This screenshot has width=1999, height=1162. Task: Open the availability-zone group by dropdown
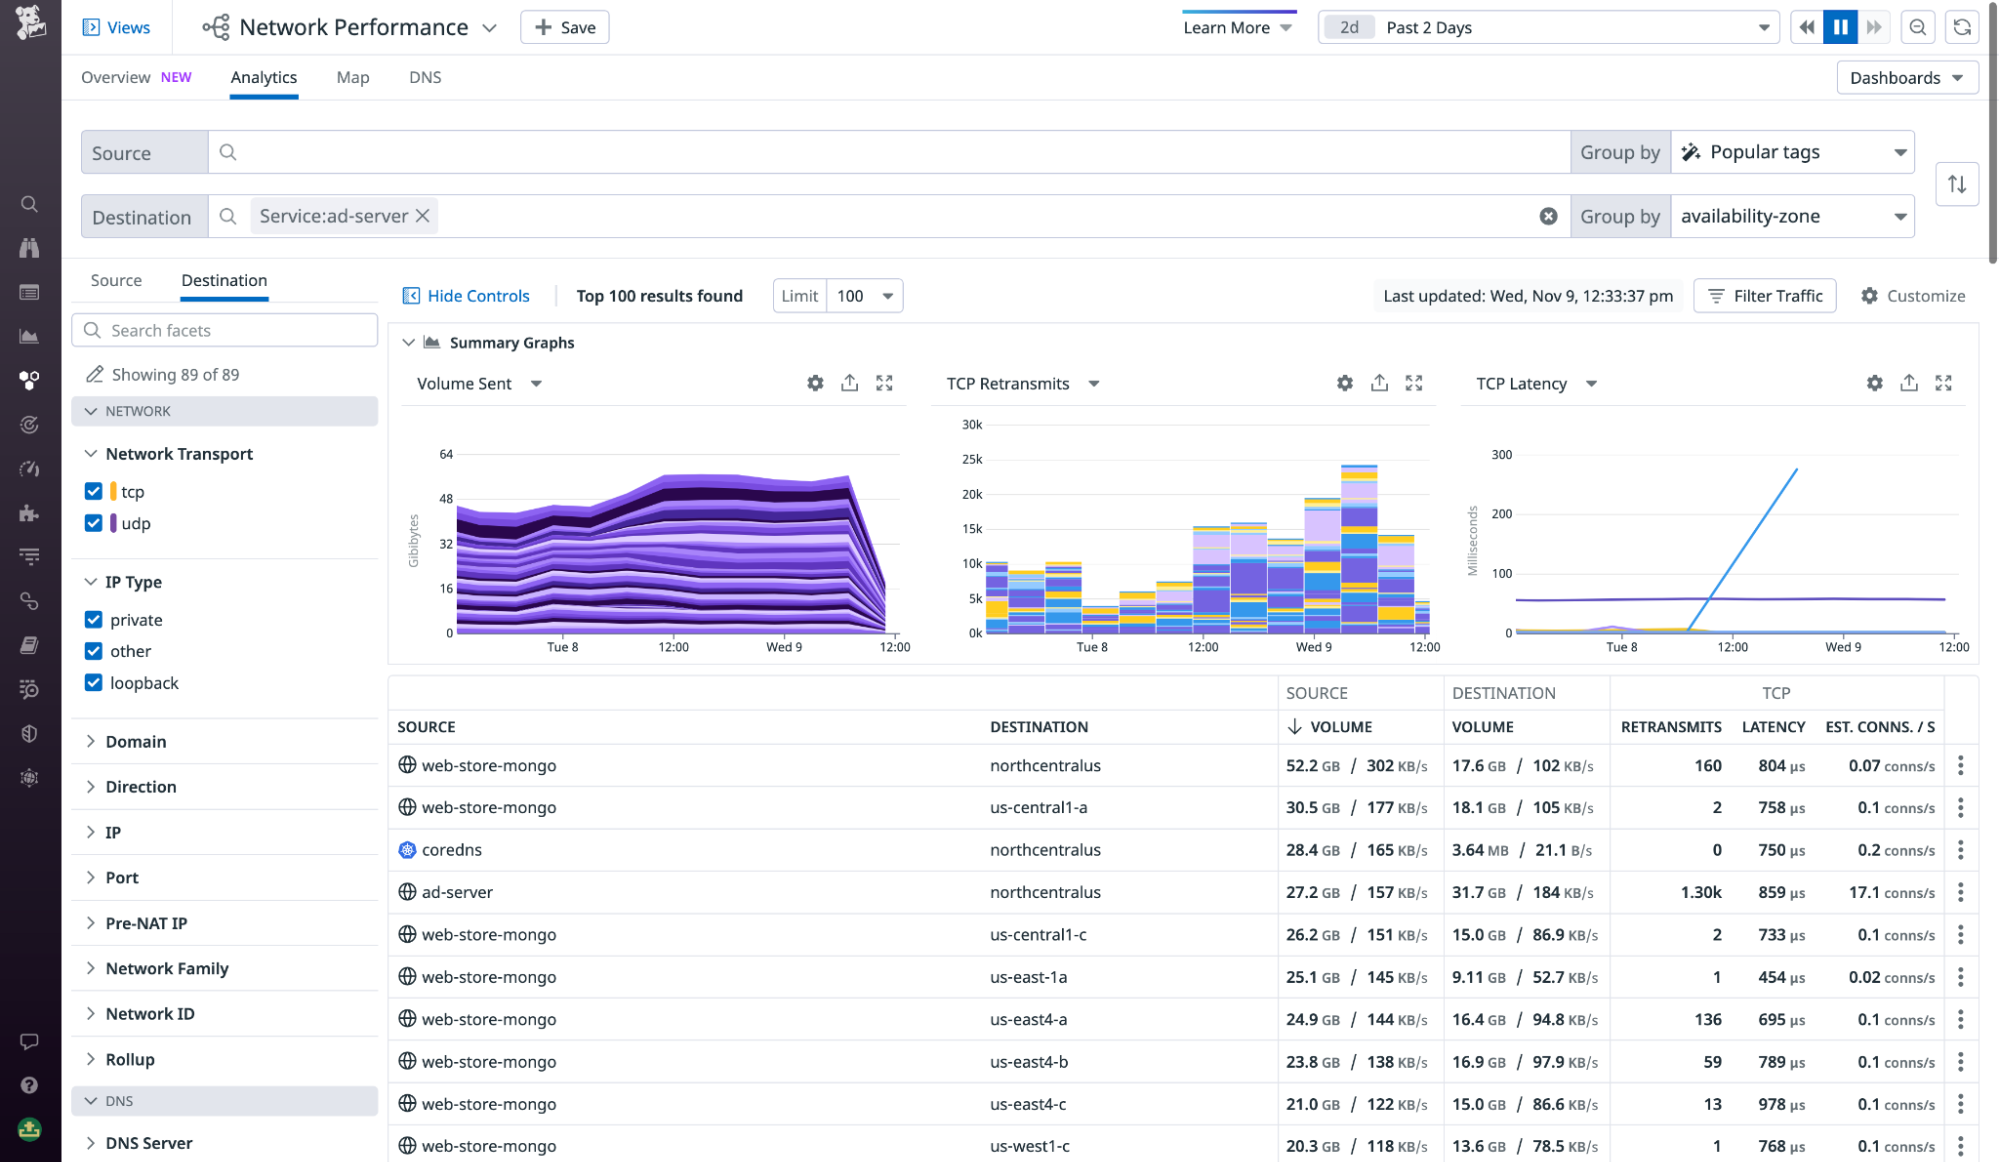pos(1792,216)
